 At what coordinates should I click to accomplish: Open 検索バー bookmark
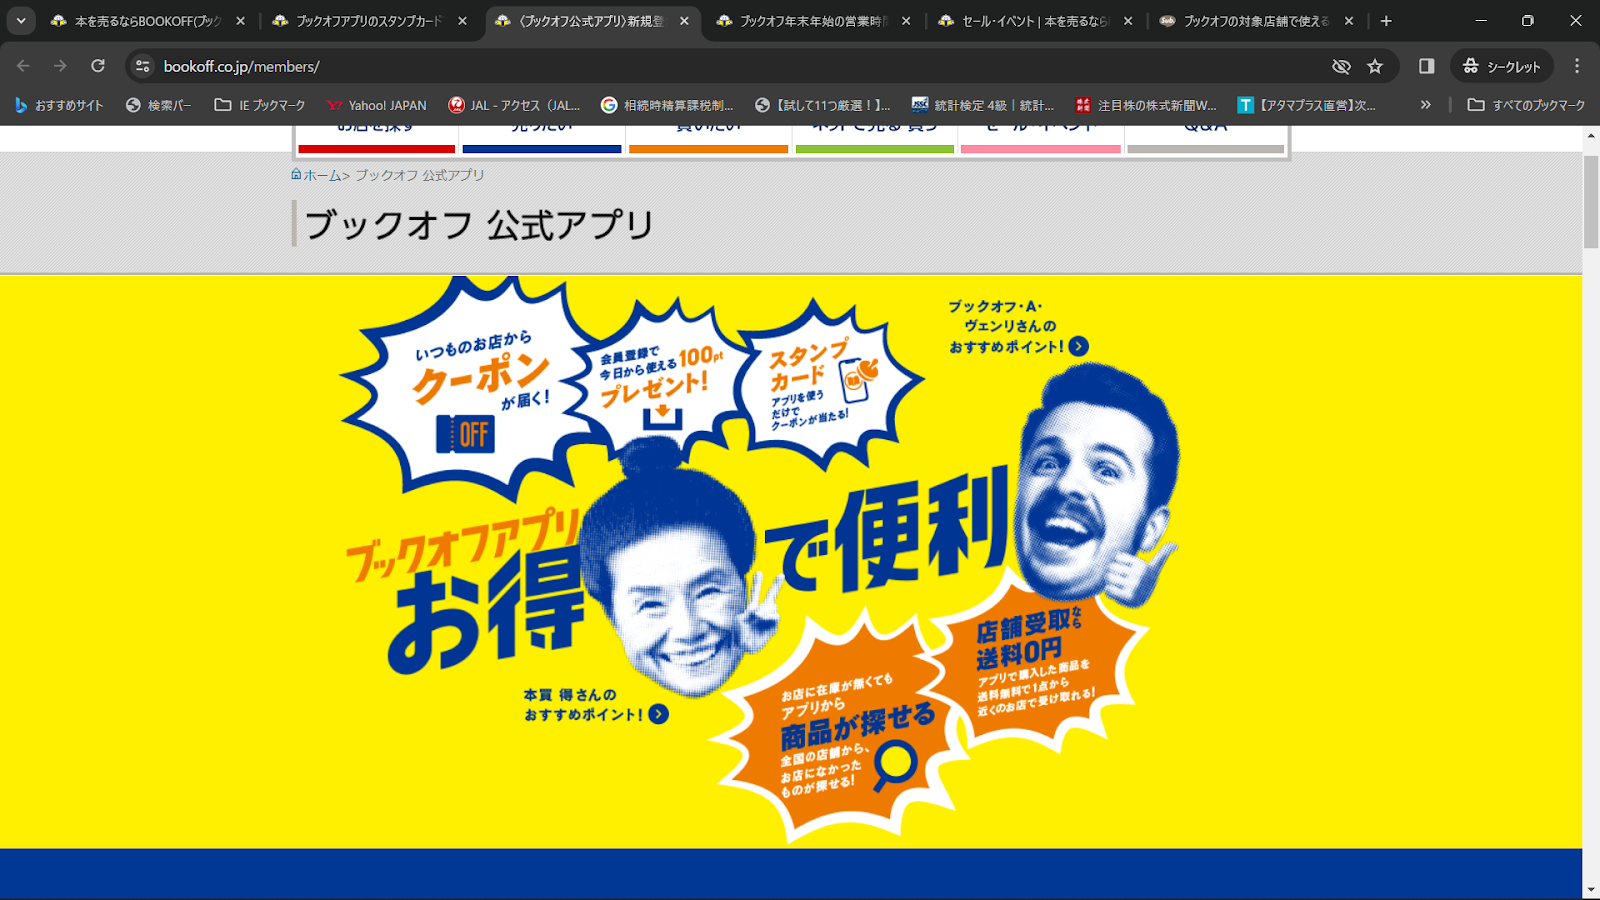tap(158, 105)
